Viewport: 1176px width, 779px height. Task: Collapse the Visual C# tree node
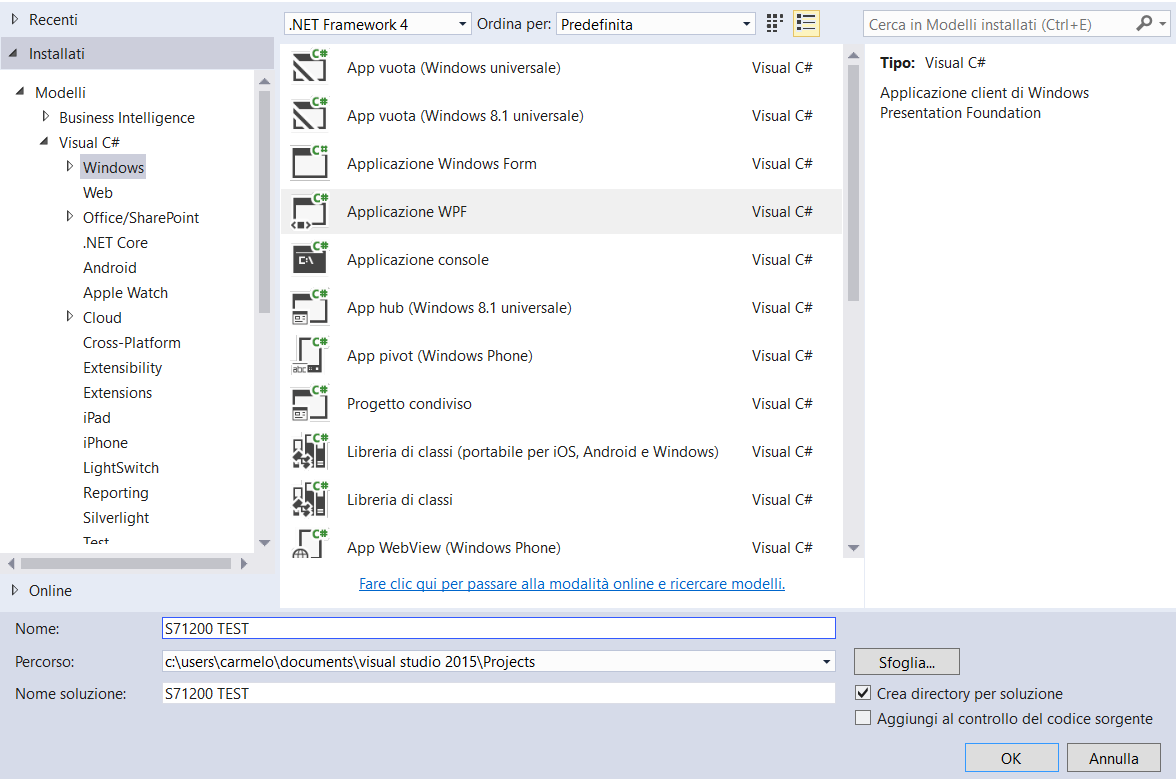coord(44,141)
